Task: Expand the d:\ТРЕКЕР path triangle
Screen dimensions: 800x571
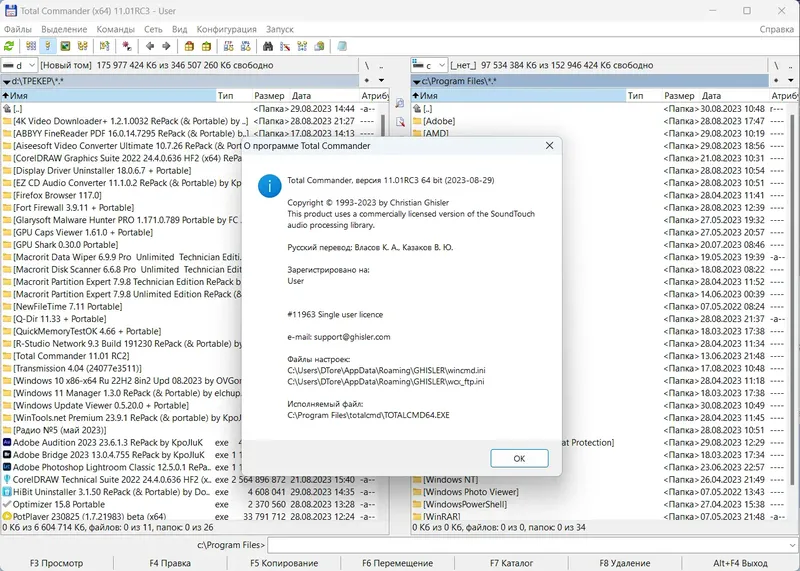Action: pyautogui.click(x=6, y=82)
